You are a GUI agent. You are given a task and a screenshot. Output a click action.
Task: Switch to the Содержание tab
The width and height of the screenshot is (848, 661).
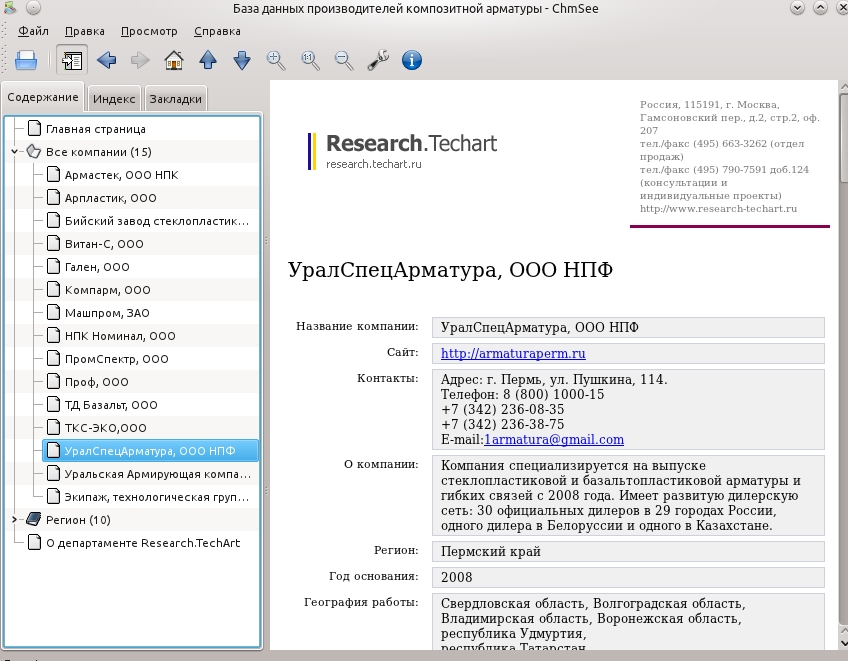tap(43, 97)
